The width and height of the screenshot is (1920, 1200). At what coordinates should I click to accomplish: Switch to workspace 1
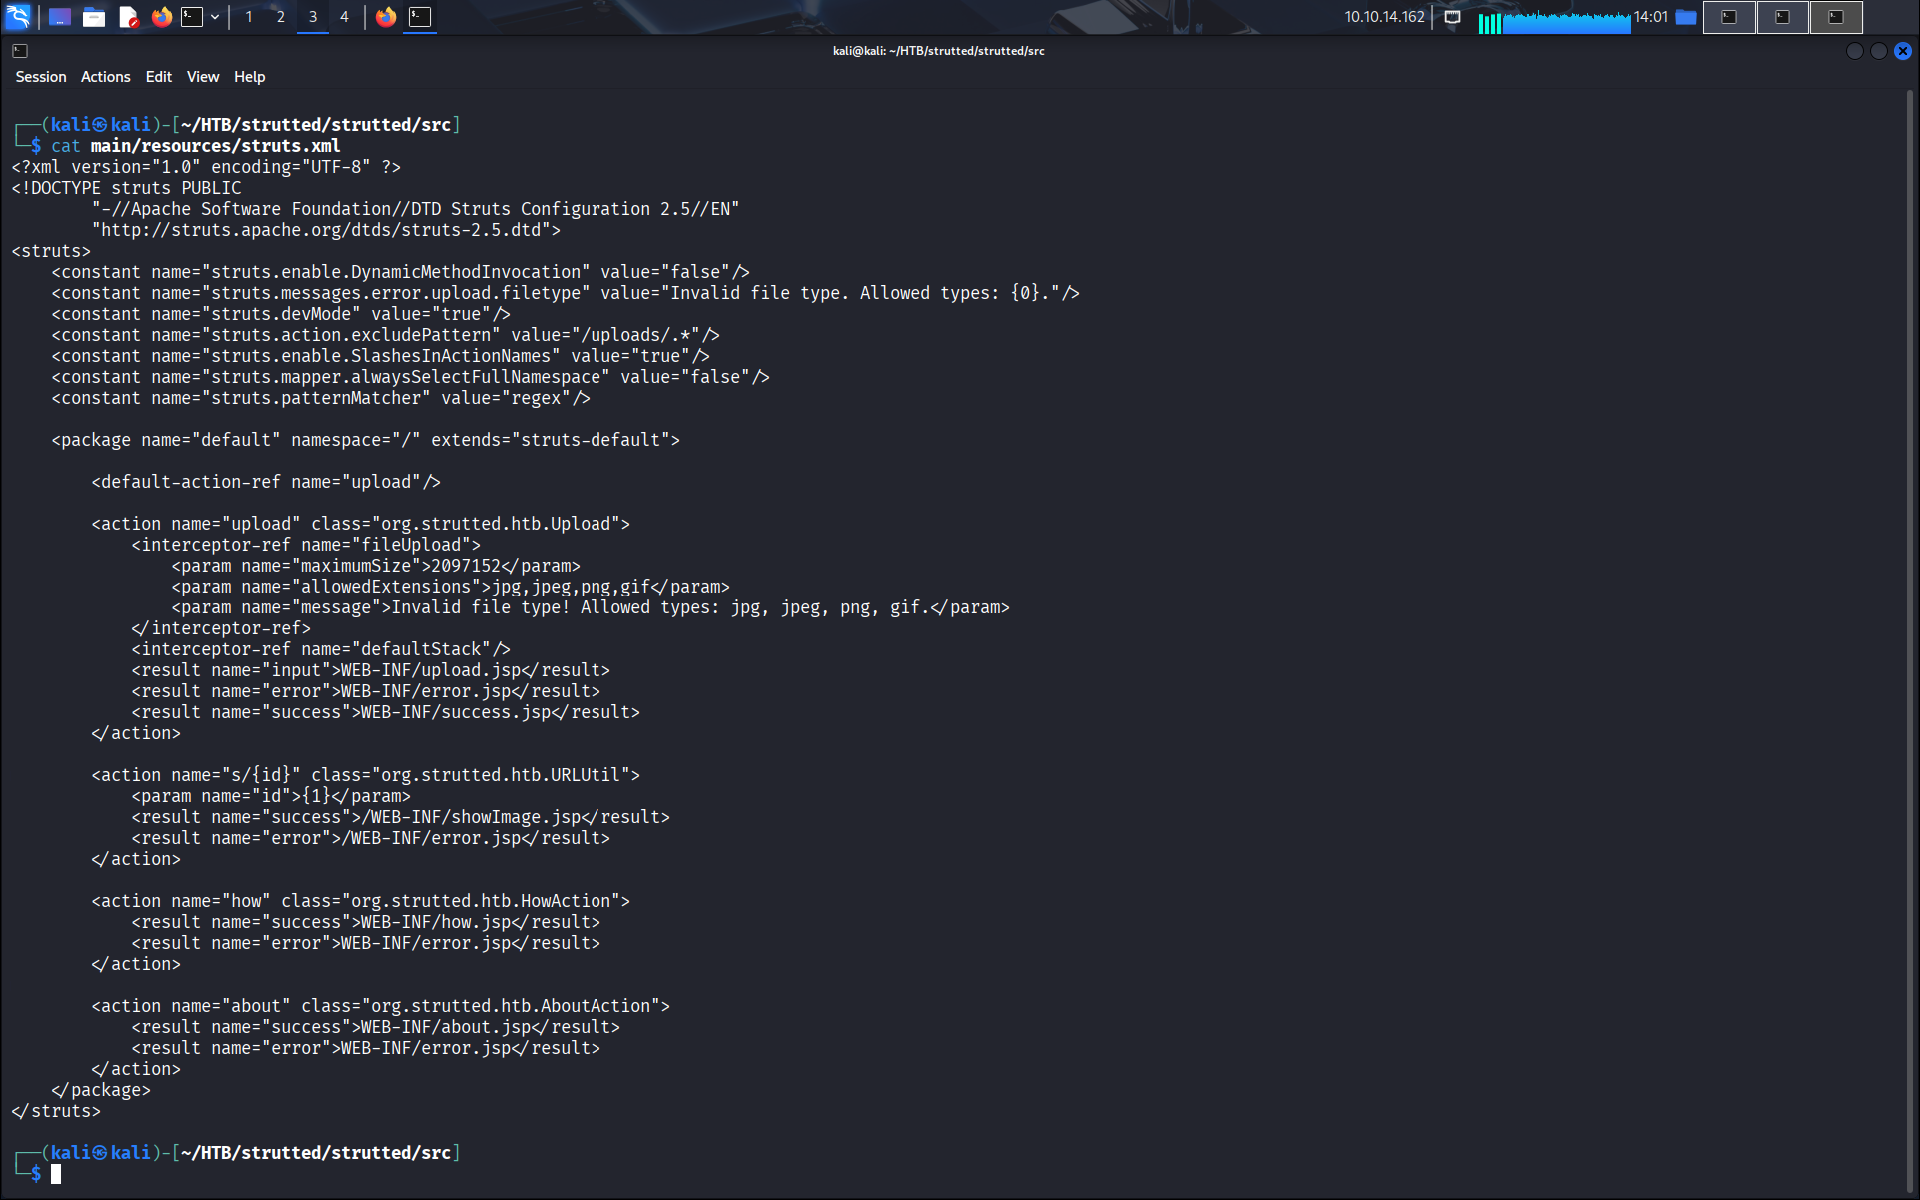[249, 17]
